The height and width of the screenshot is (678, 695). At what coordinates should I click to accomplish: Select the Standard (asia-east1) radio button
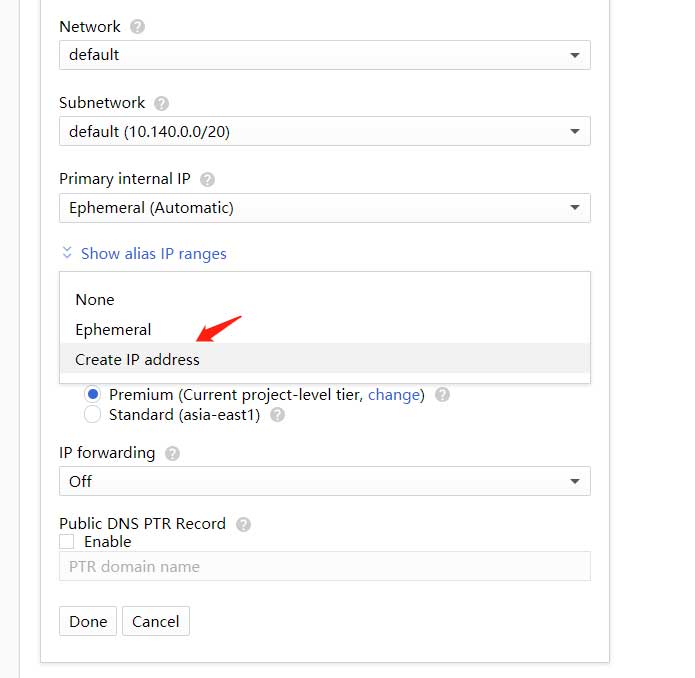(x=92, y=414)
